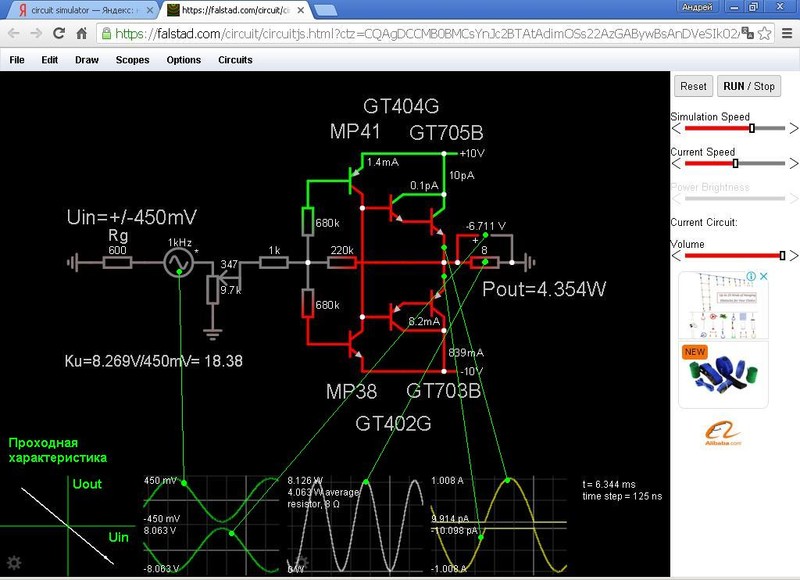The width and height of the screenshot is (800, 580).
Task: Open the Edit menu
Action: [49, 60]
